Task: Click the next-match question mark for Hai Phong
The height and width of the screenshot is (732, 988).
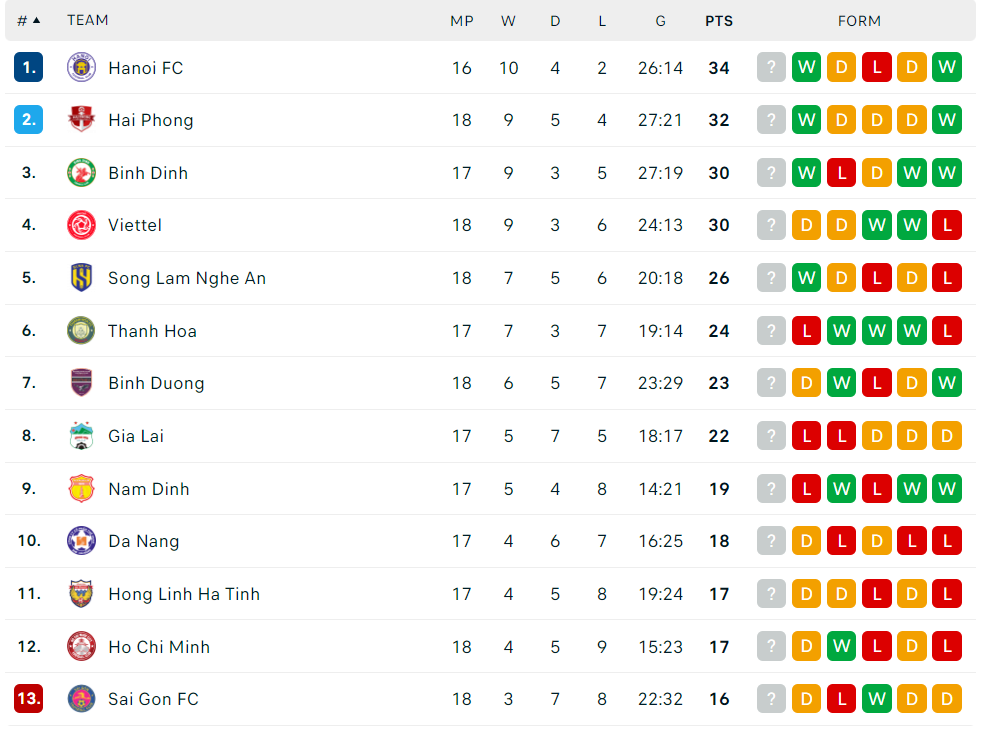Action: [x=771, y=119]
